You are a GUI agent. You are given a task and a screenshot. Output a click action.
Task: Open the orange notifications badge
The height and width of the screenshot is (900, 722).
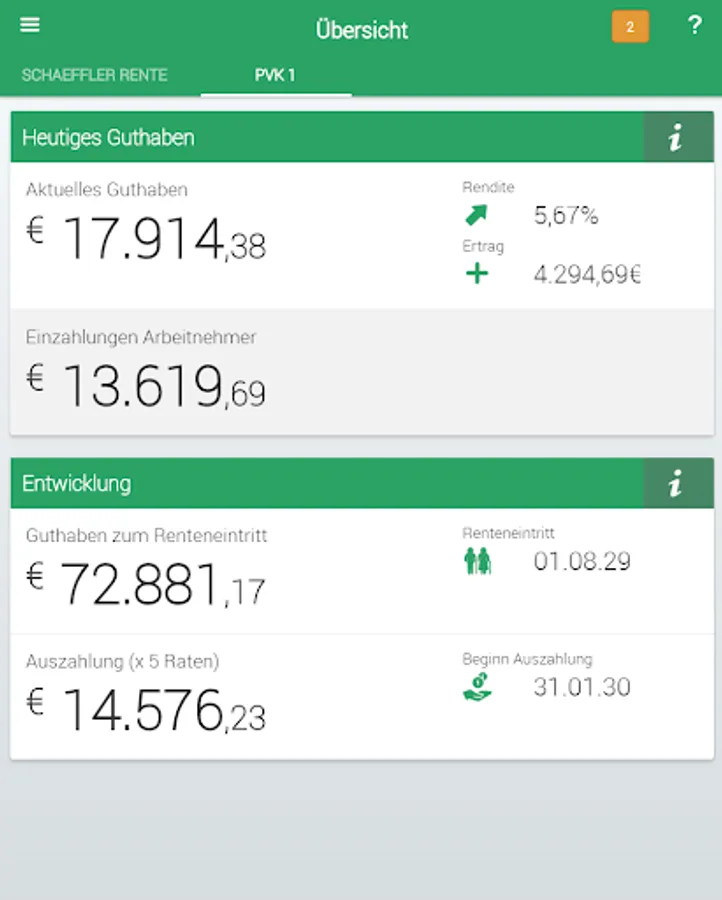[x=630, y=27]
